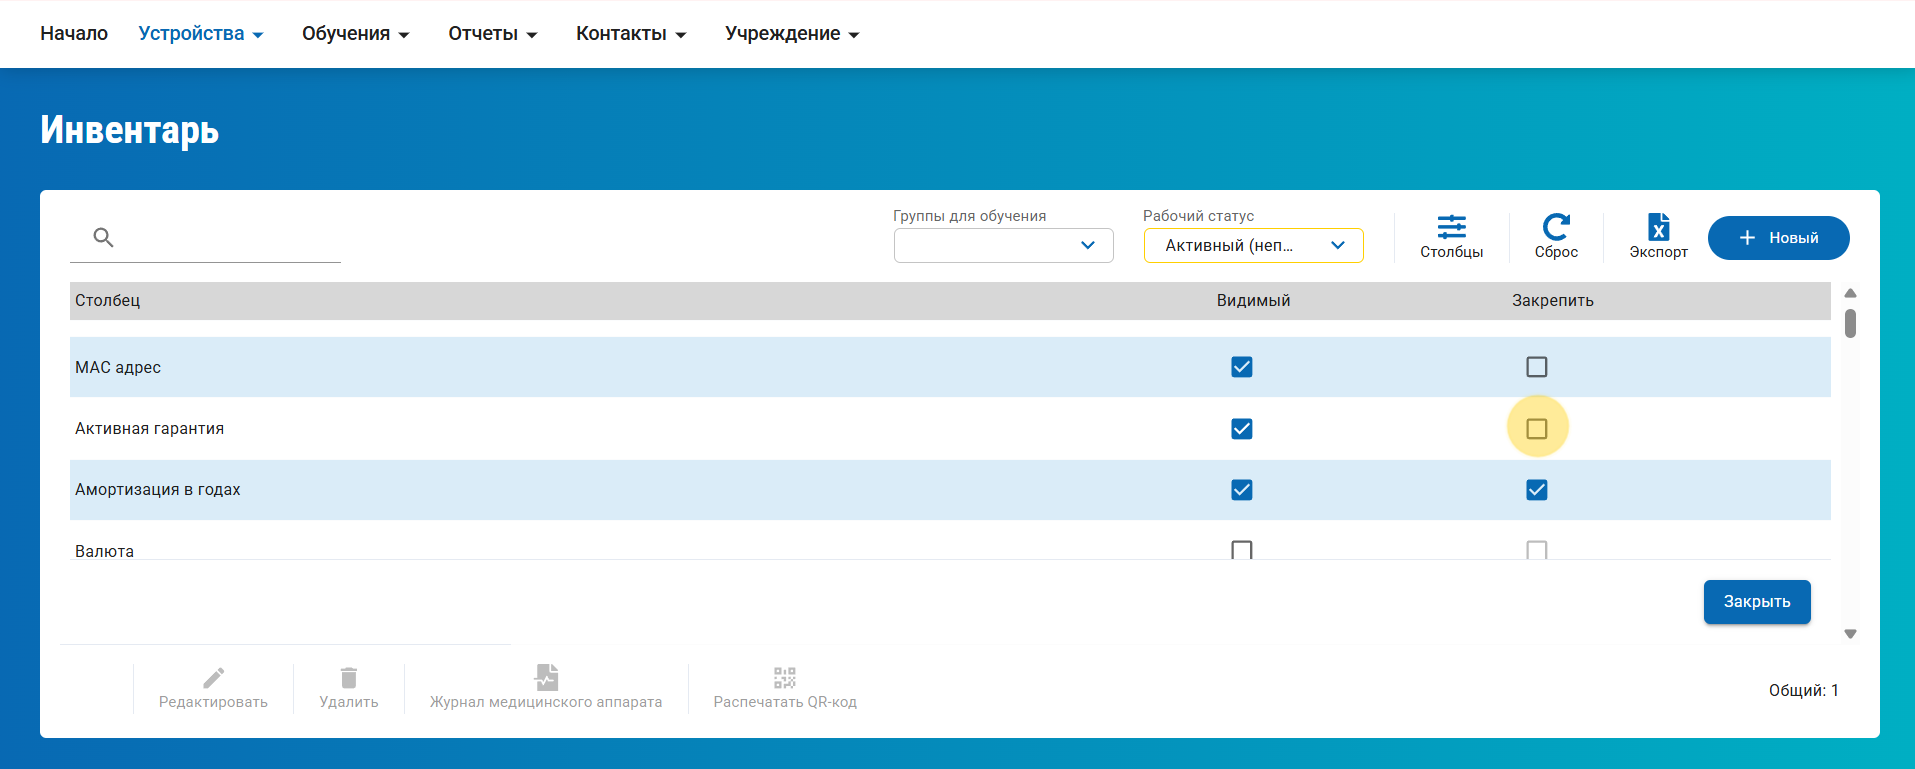This screenshot has height=769, width=1915.
Task: Click the Распечатать QR-код icon
Action: 785,678
